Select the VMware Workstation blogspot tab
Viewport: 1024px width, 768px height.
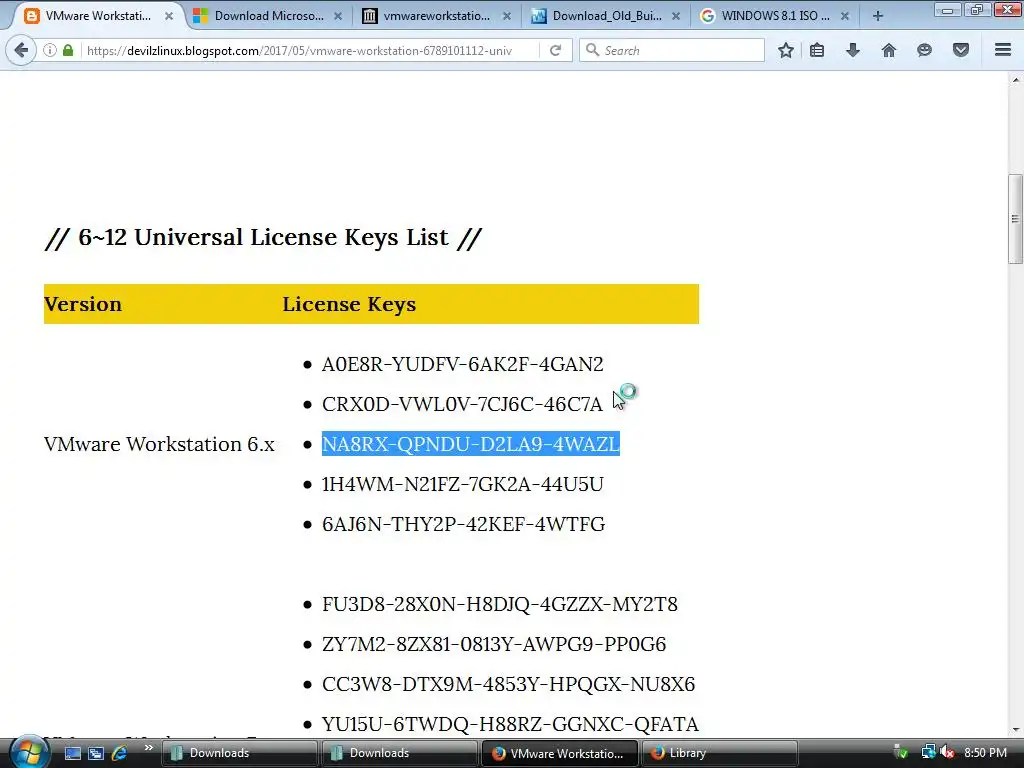98,16
